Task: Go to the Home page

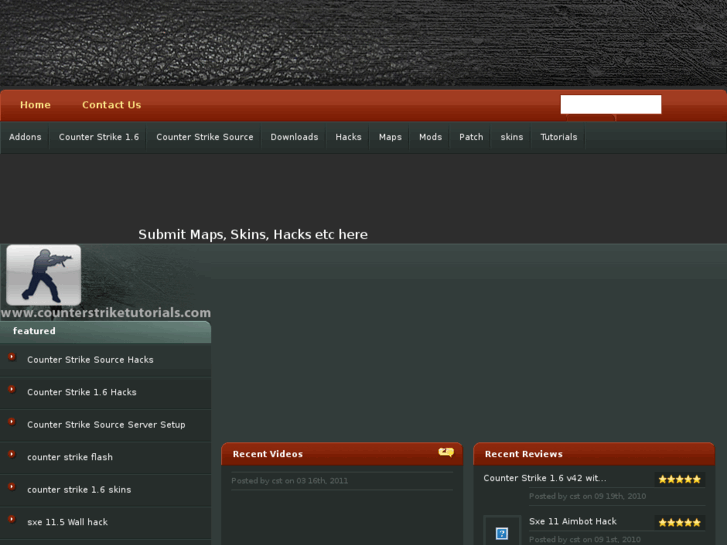Action: tap(35, 105)
